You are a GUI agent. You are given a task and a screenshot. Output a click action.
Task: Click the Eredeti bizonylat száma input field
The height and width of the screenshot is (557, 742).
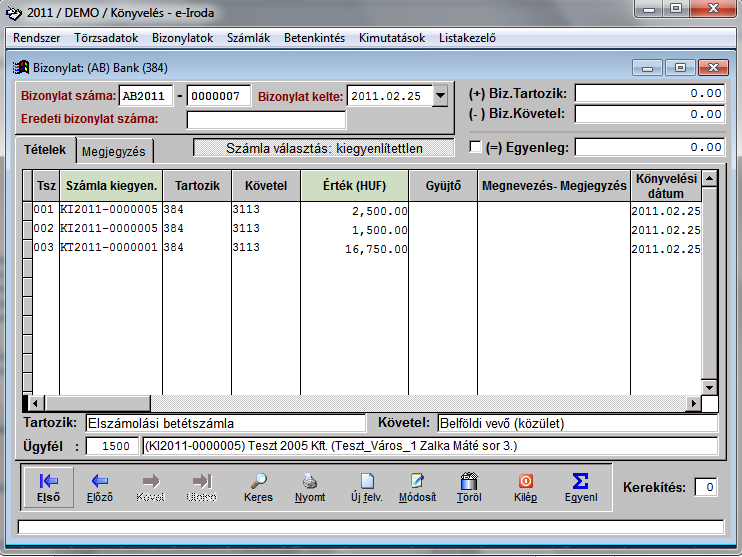pyautogui.click(x=266, y=120)
